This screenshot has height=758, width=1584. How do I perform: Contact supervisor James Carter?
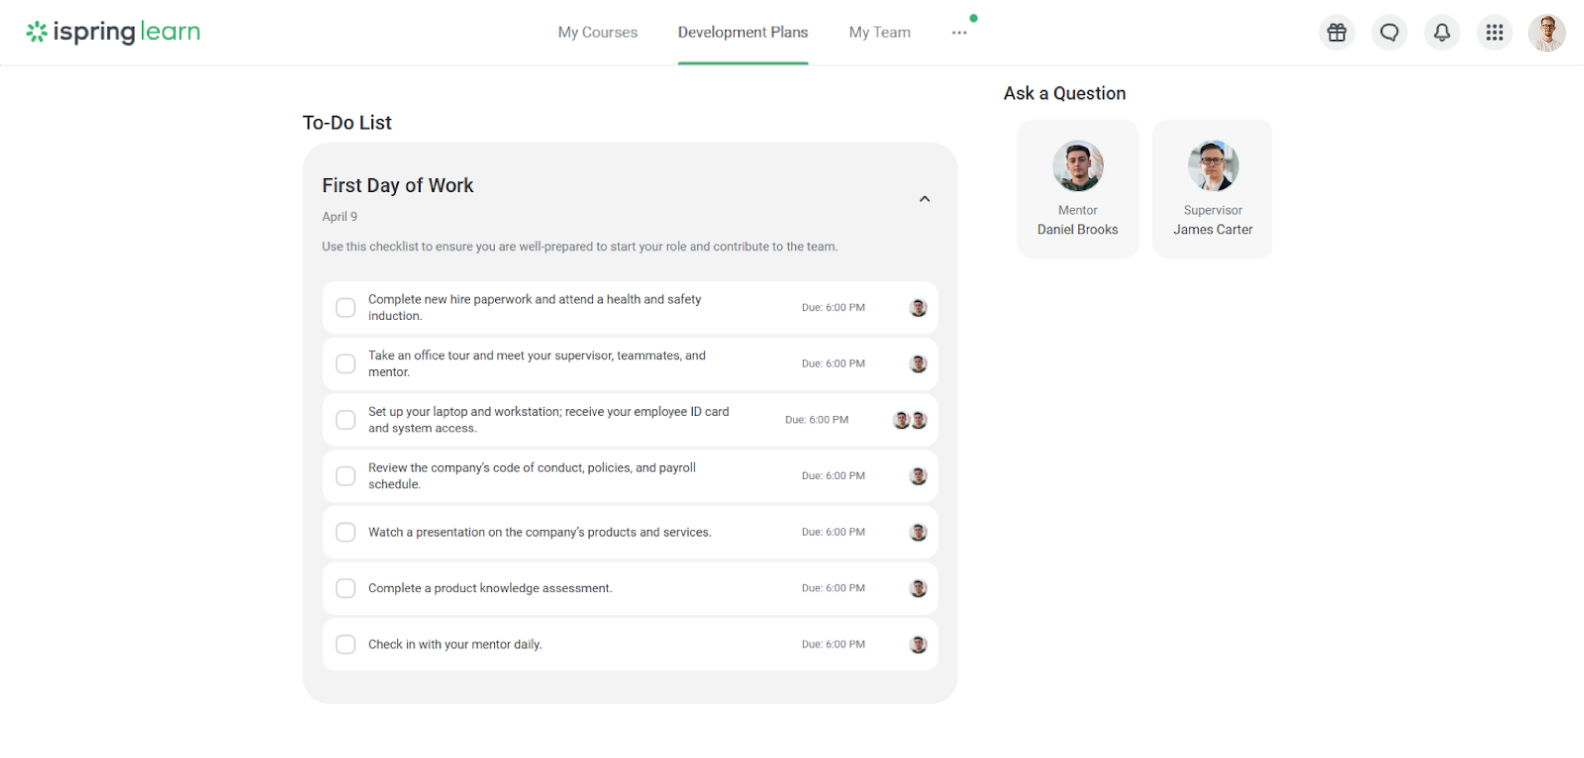1212,189
